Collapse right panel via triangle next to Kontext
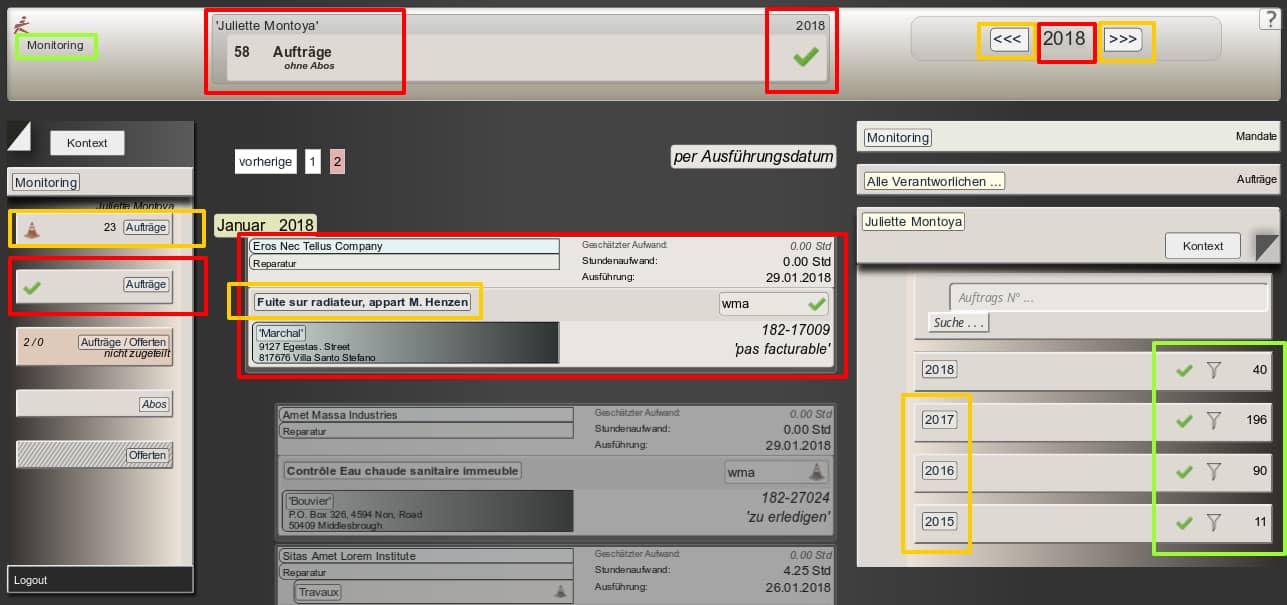 point(1267,247)
